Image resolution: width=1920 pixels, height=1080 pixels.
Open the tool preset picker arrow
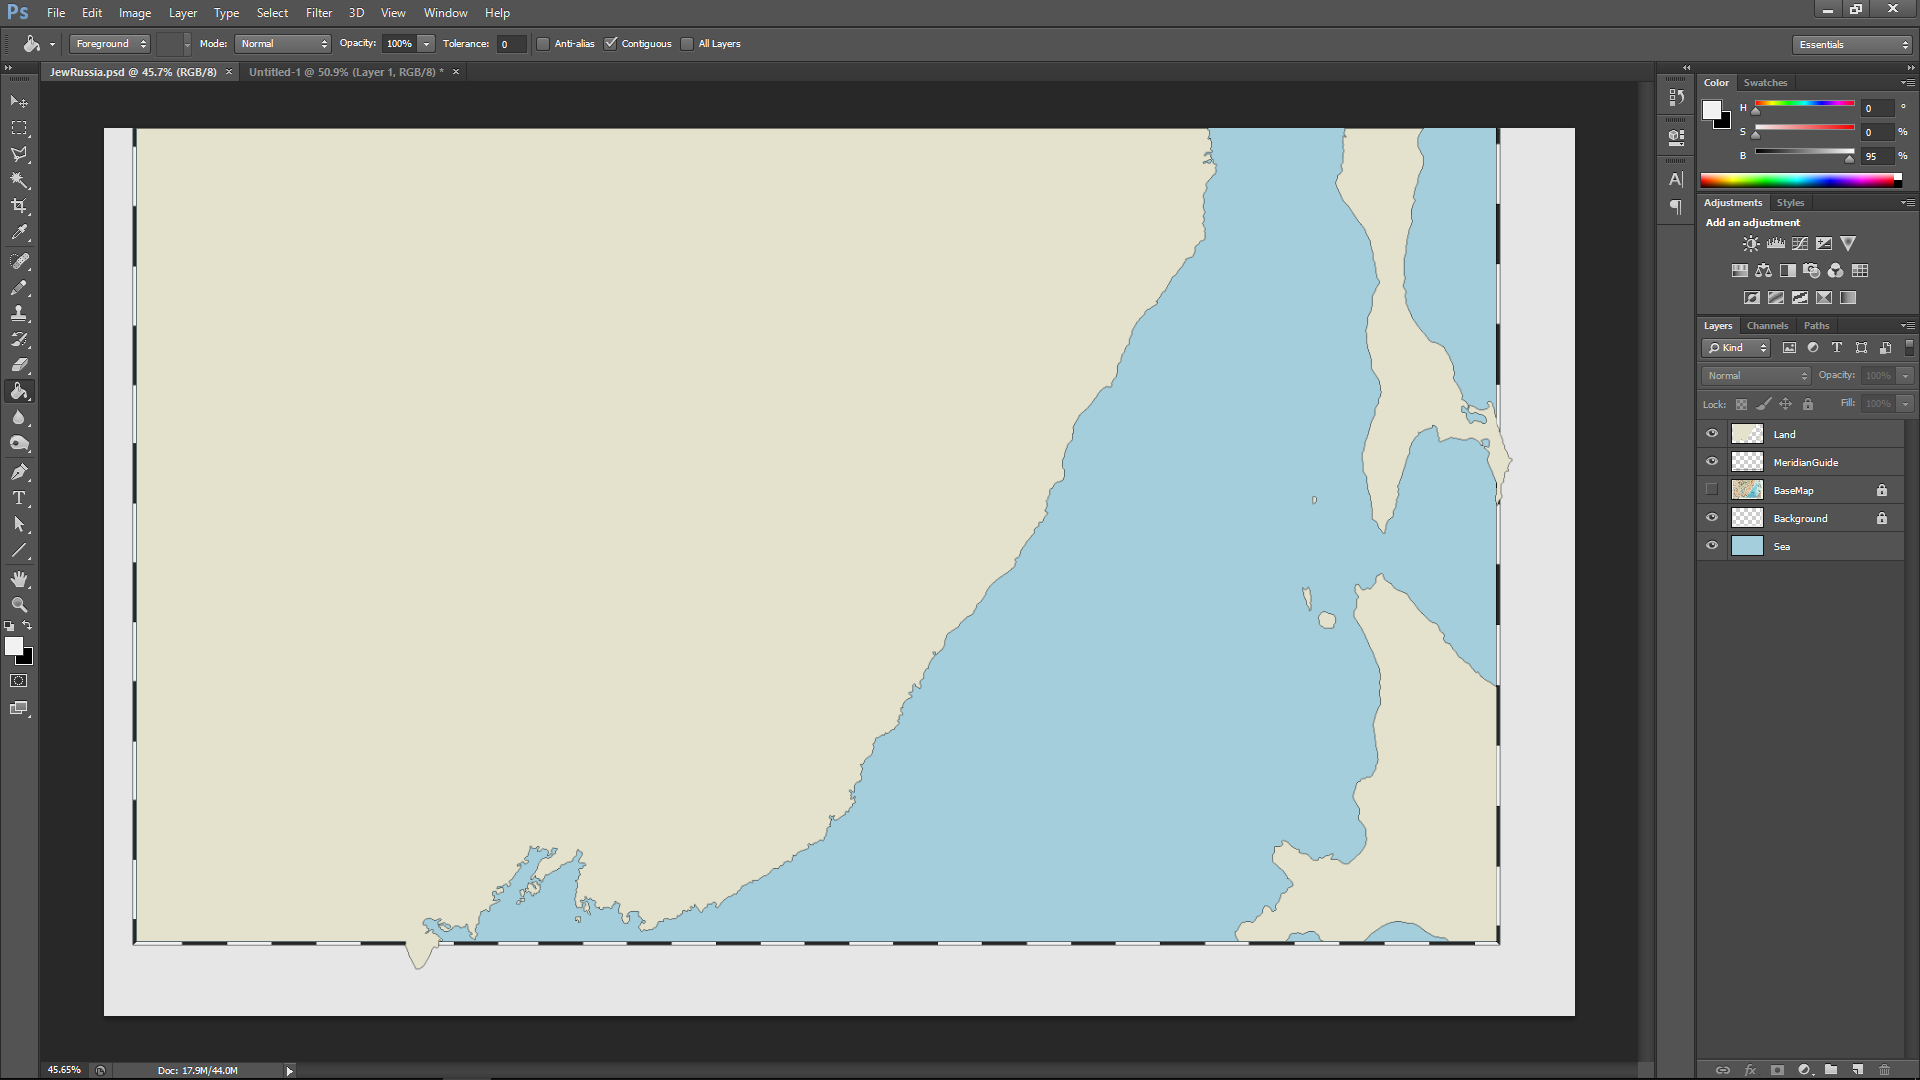point(52,44)
